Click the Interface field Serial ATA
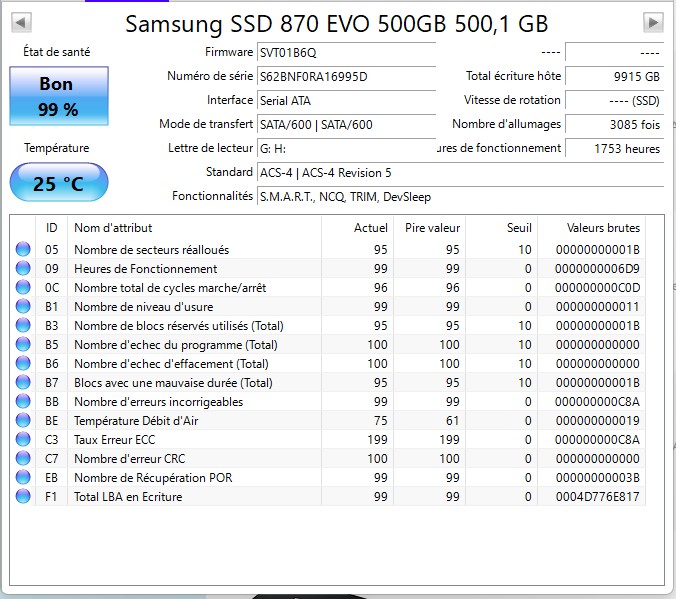 tap(346, 101)
